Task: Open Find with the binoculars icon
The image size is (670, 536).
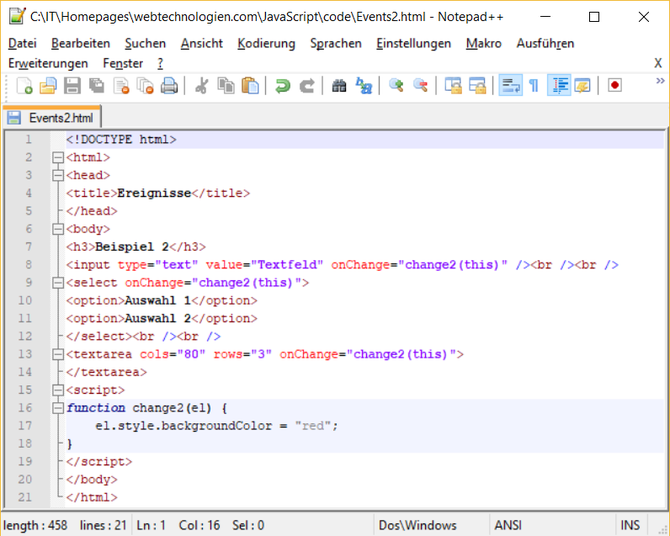Action: pyautogui.click(x=339, y=86)
